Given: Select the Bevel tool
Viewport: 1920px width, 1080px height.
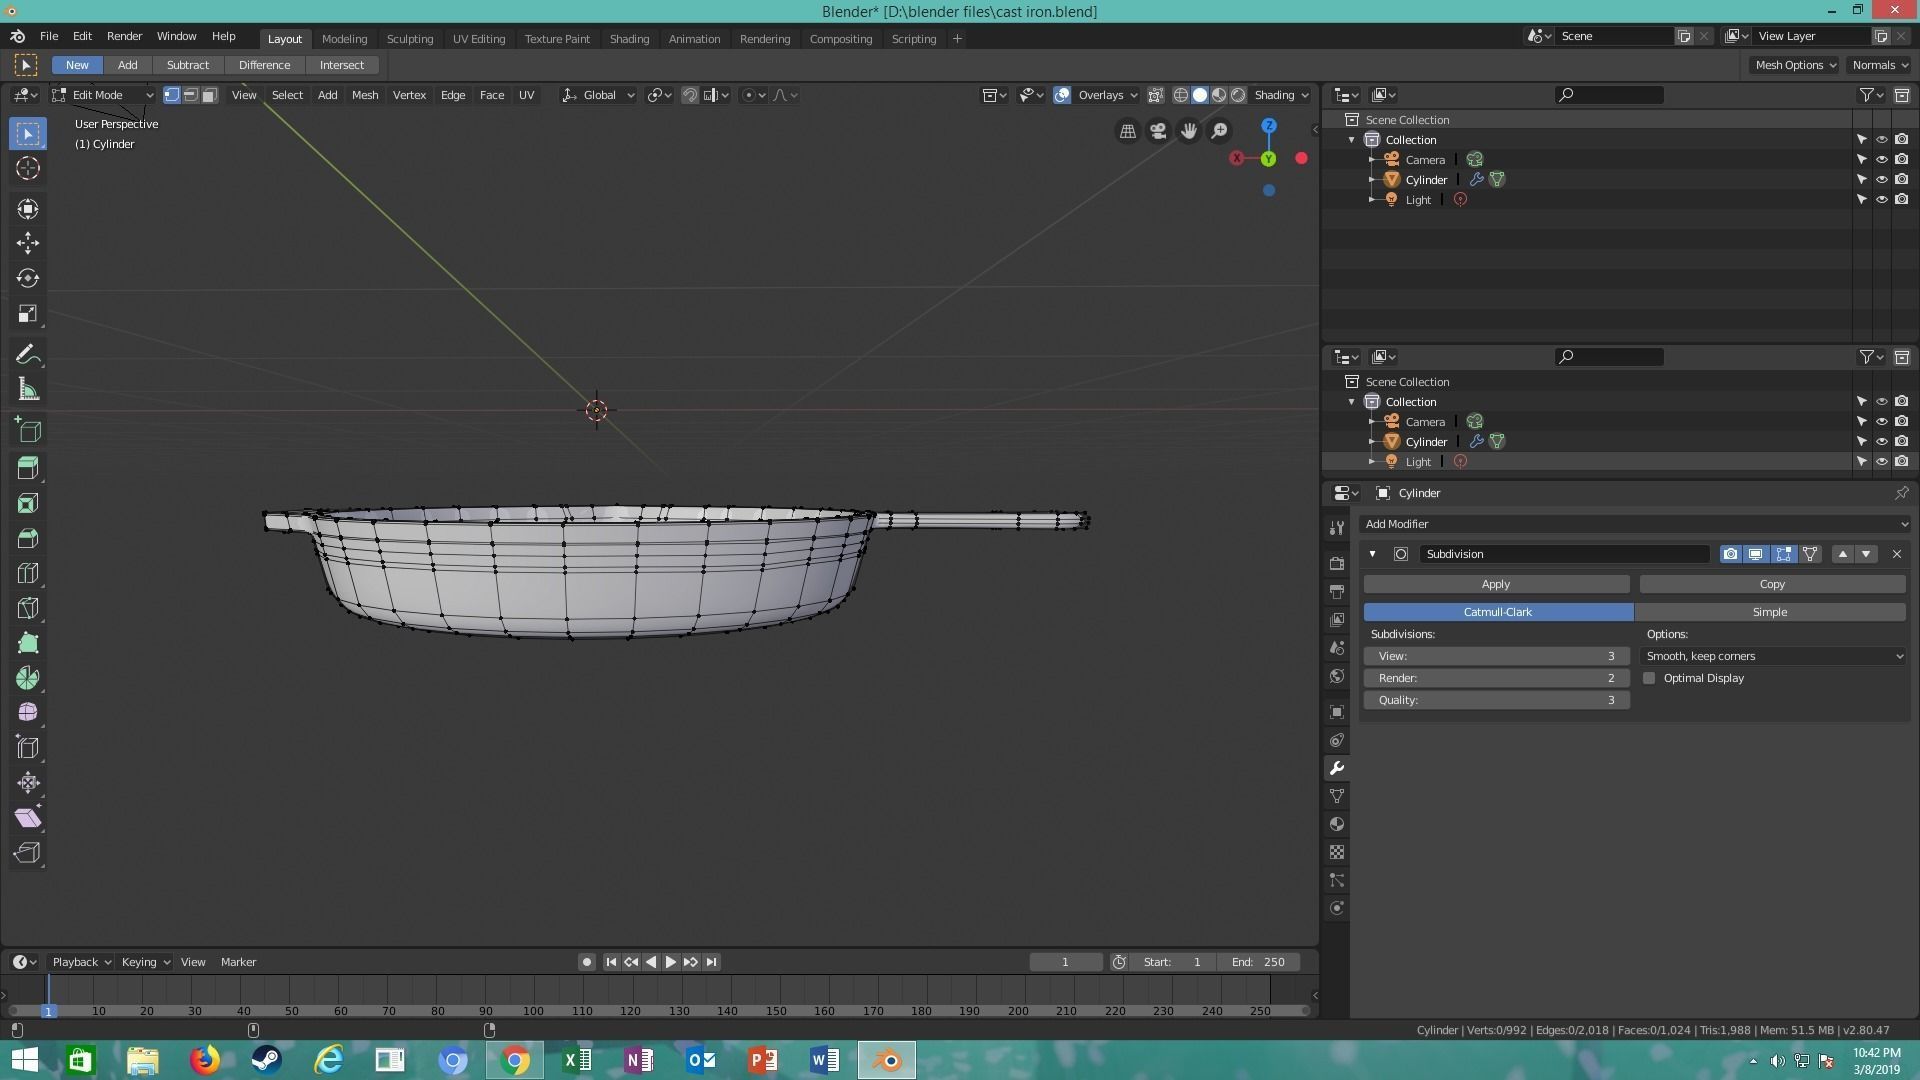Looking at the screenshot, I should click(x=28, y=538).
